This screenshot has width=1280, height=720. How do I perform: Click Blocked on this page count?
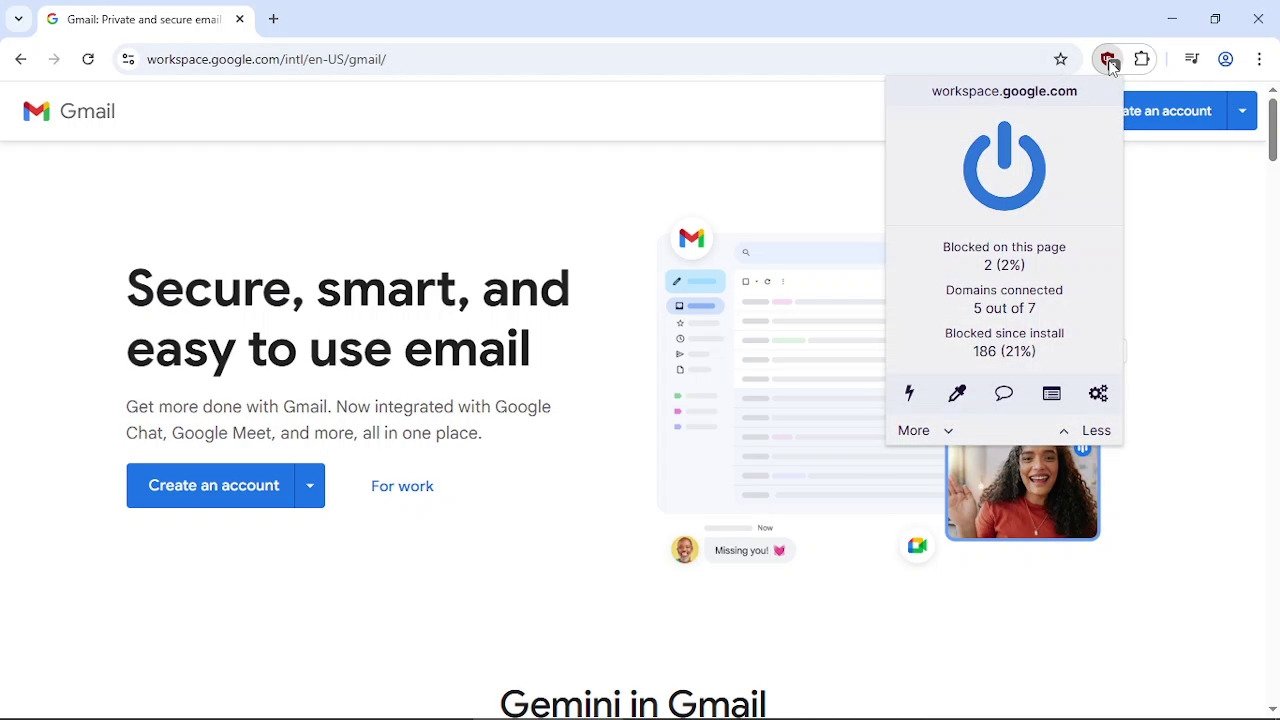[x=1004, y=256]
